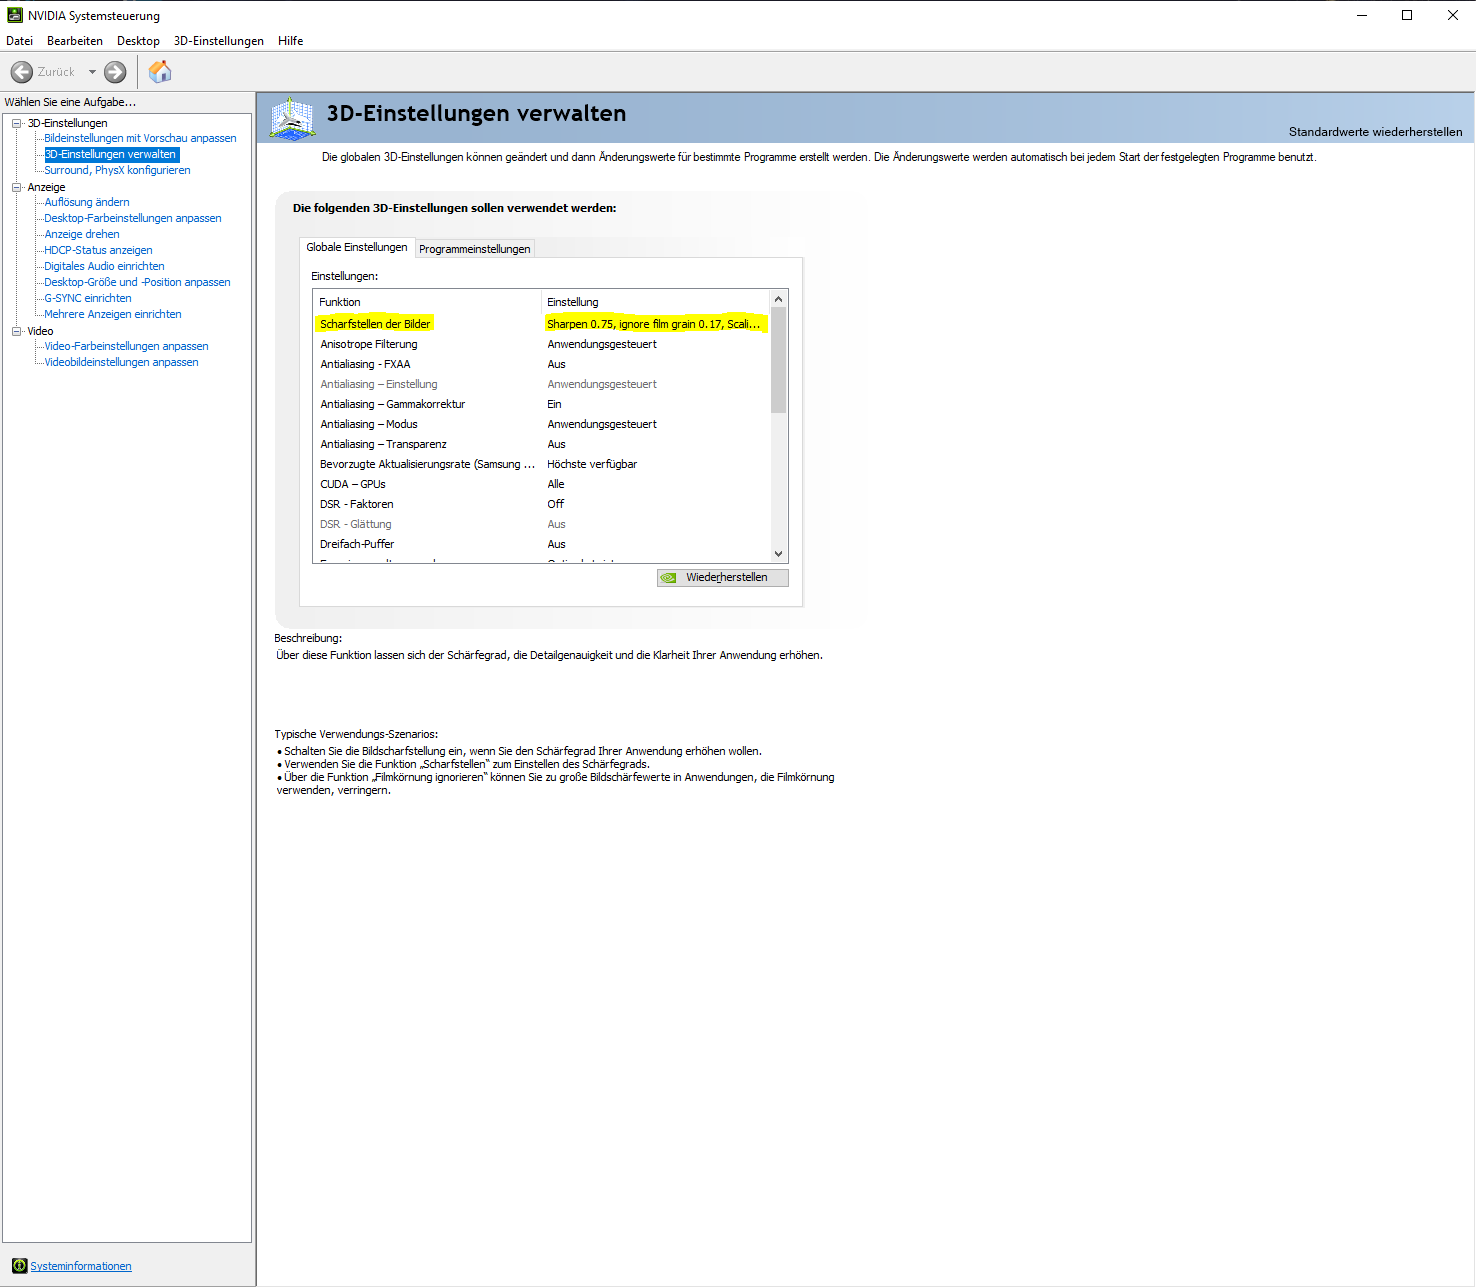
Task: Click the 3D settings header cube icon
Action: coord(293,119)
